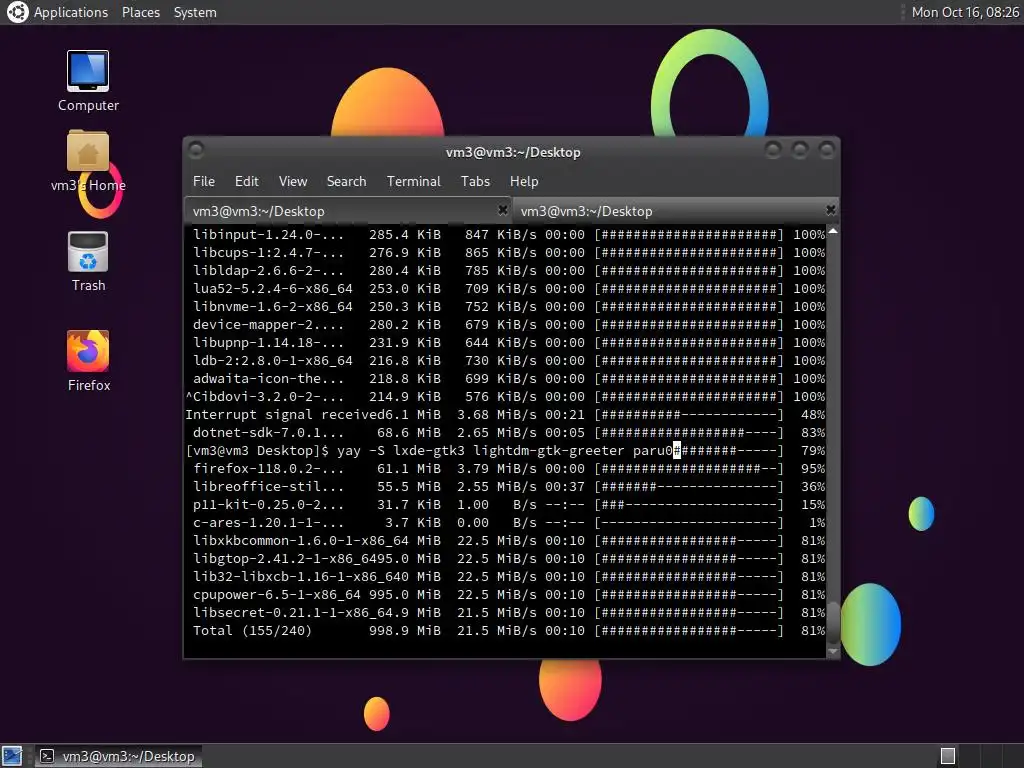Switch to the second terminal tab
This screenshot has height=768, width=1024.
point(675,211)
